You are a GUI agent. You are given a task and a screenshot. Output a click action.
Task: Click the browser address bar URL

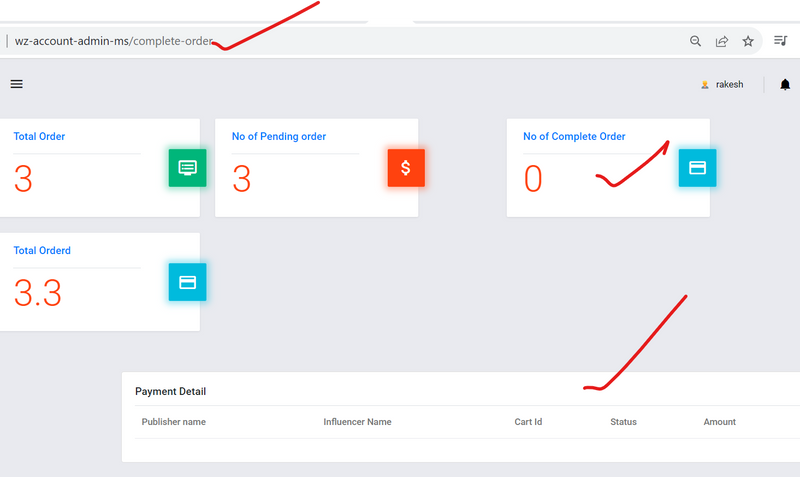[115, 41]
